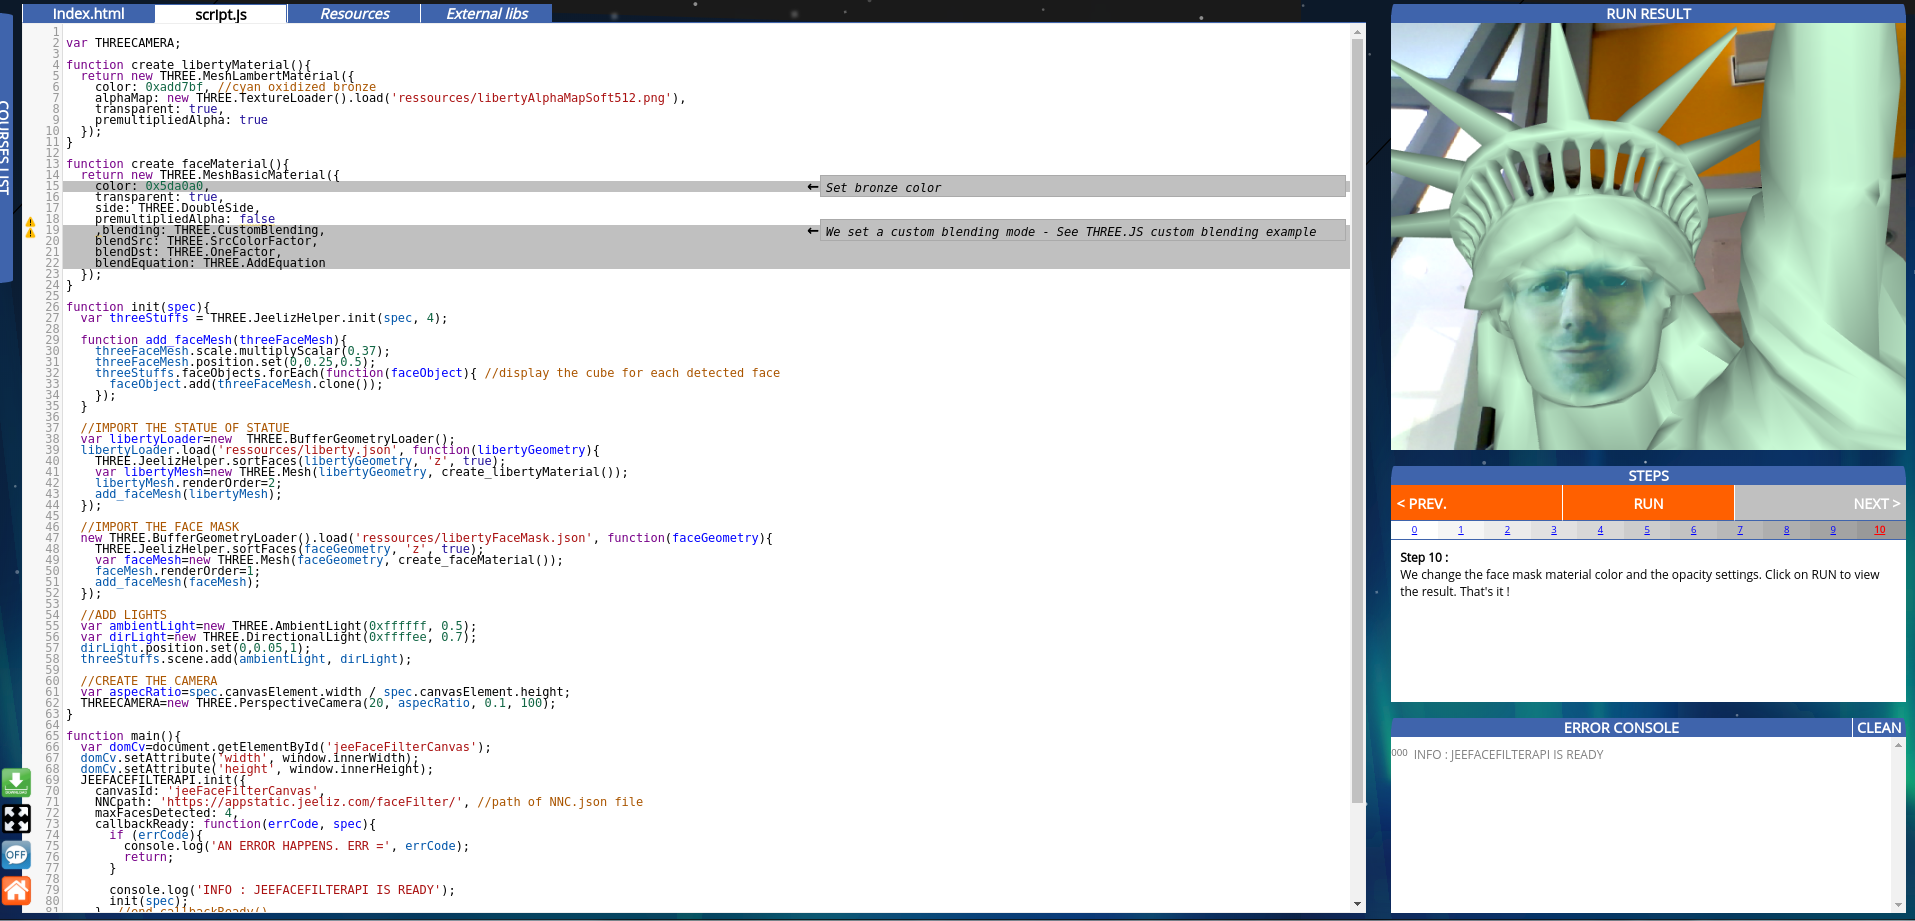Click the code editor scrollbar down arrow
The width and height of the screenshot is (1915, 921).
1357,904
